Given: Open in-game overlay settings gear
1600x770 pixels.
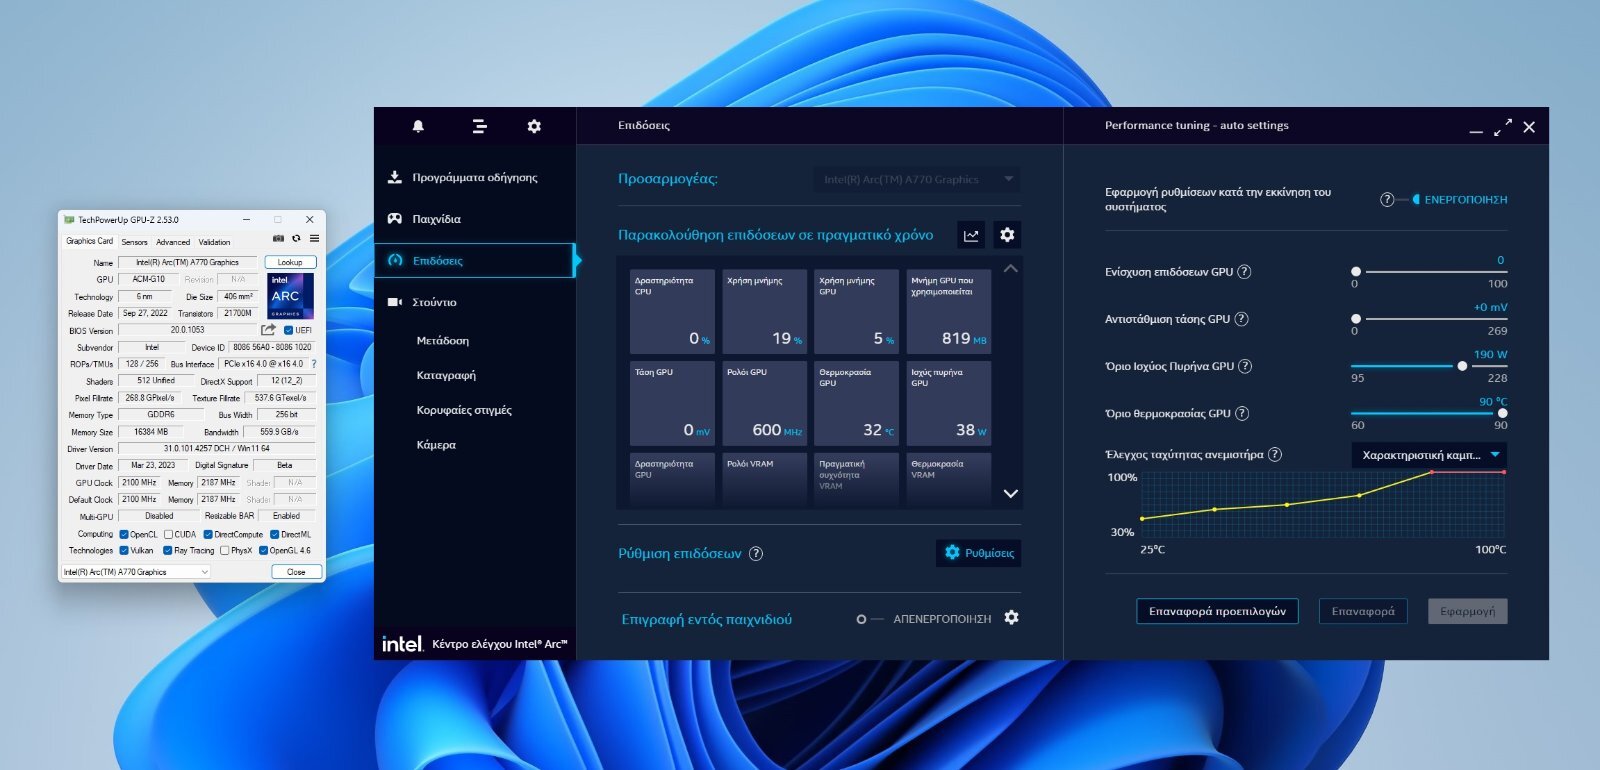Looking at the screenshot, I should (1011, 618).
